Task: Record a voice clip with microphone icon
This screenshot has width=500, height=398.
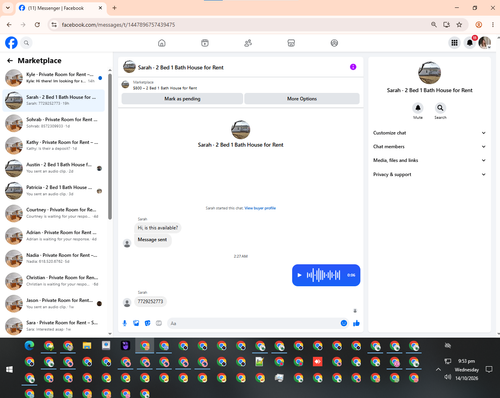Action: tap(125, 323)
